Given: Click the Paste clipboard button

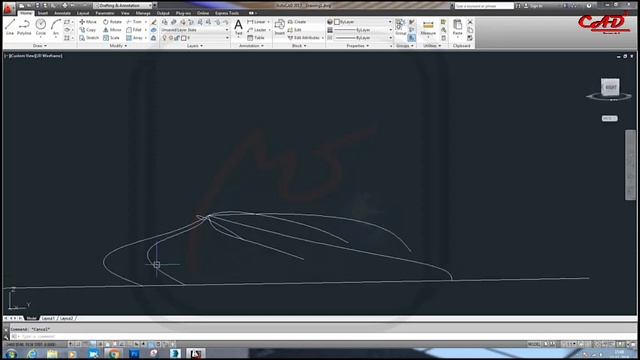Looking at the screenshot, I should (458, 27).
